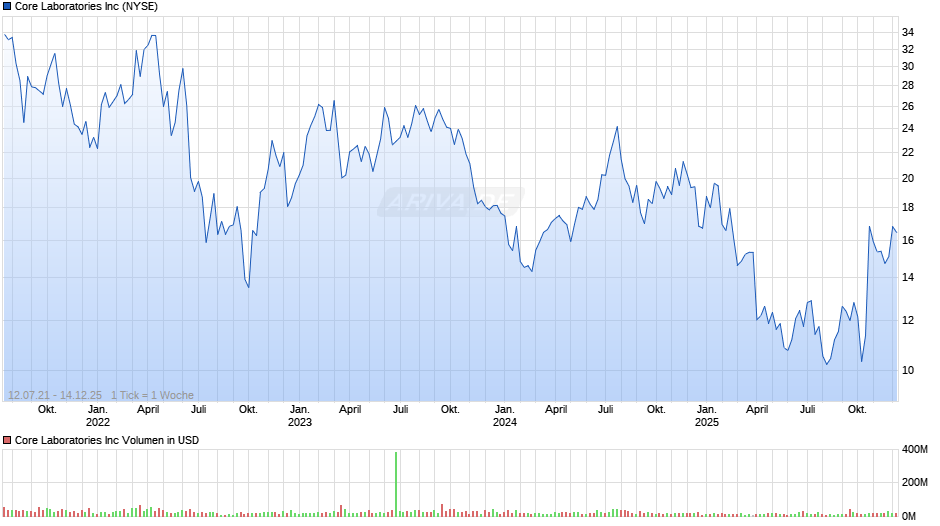Click price axis label 20
Screen dimensions: 940x526
tap(908, 178)
